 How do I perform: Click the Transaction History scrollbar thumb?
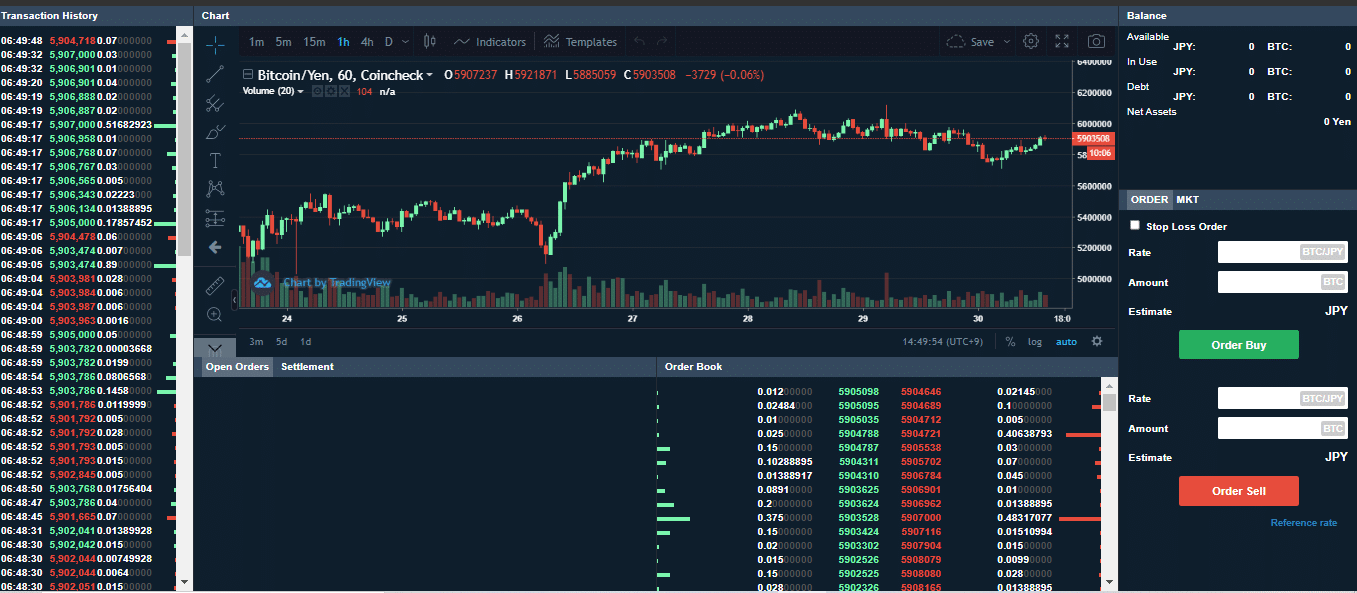coord(184,148)
